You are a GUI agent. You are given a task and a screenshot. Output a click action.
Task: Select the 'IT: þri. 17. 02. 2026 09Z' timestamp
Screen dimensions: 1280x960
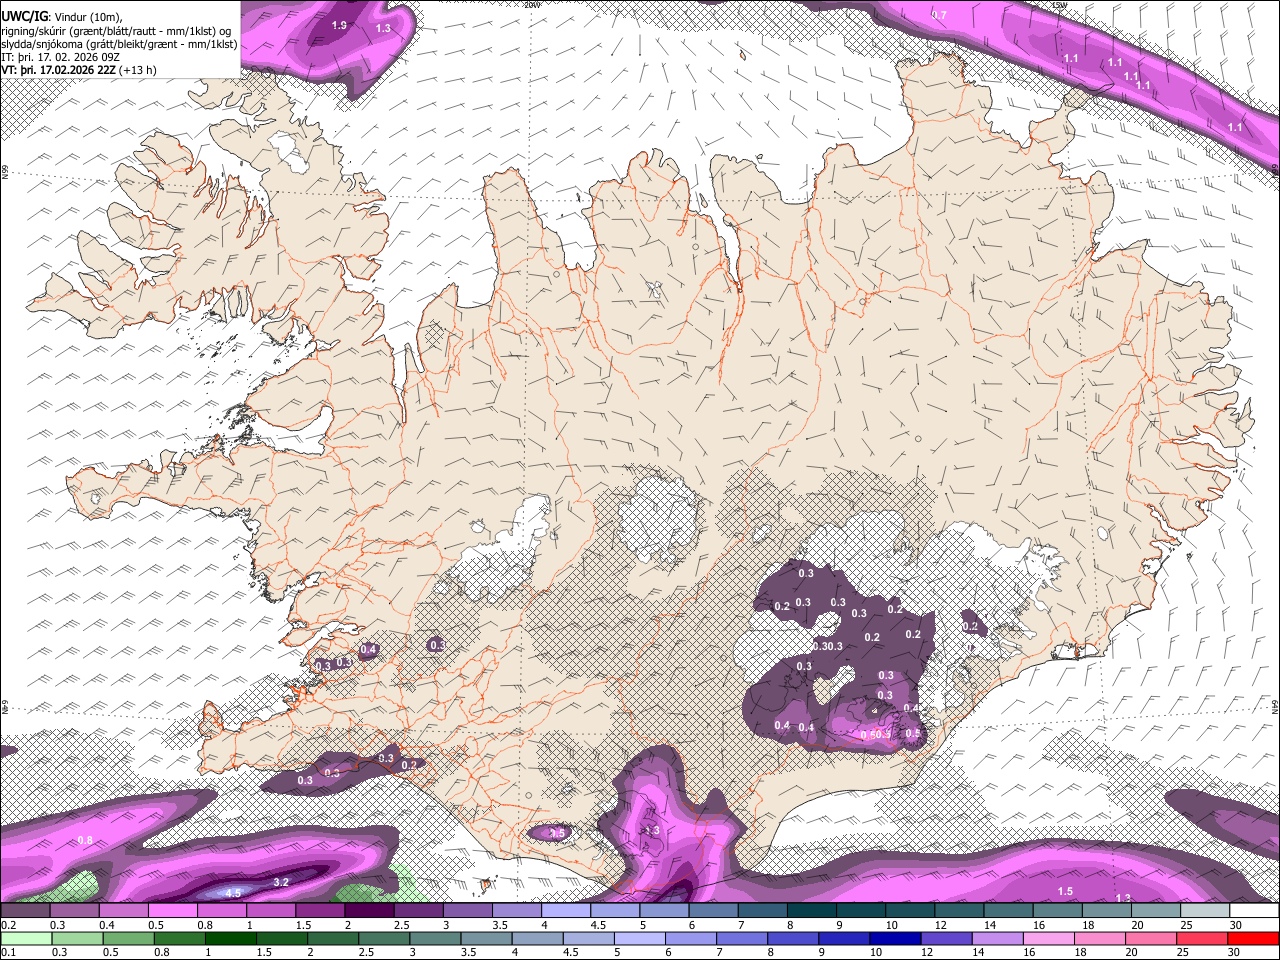62,58
